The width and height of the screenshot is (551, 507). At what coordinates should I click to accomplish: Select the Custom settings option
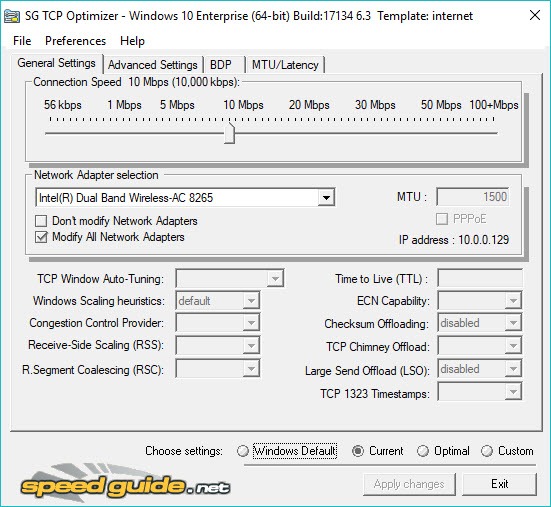(487, 451)
